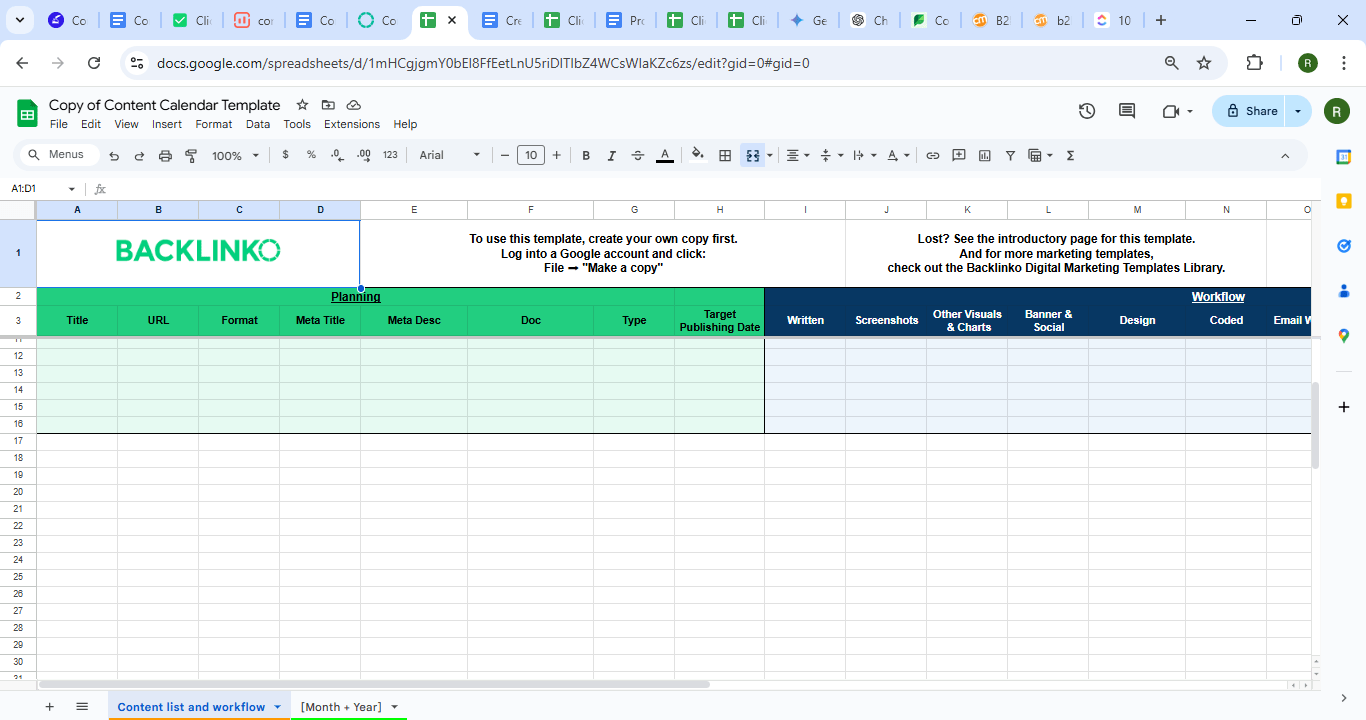Screen dimensions: 1366x720
Task: Collapse the toolbar with caret
Action: [1285, 155]
